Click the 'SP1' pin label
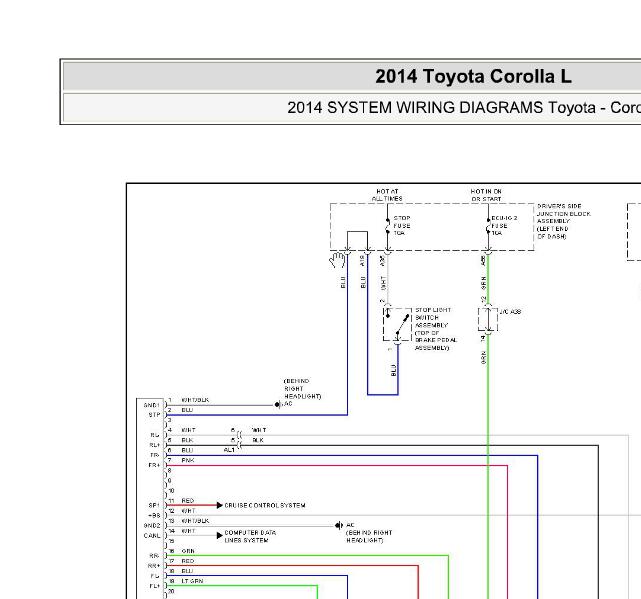The width and height of the screenshot is (641, 599). click(154, 505)
